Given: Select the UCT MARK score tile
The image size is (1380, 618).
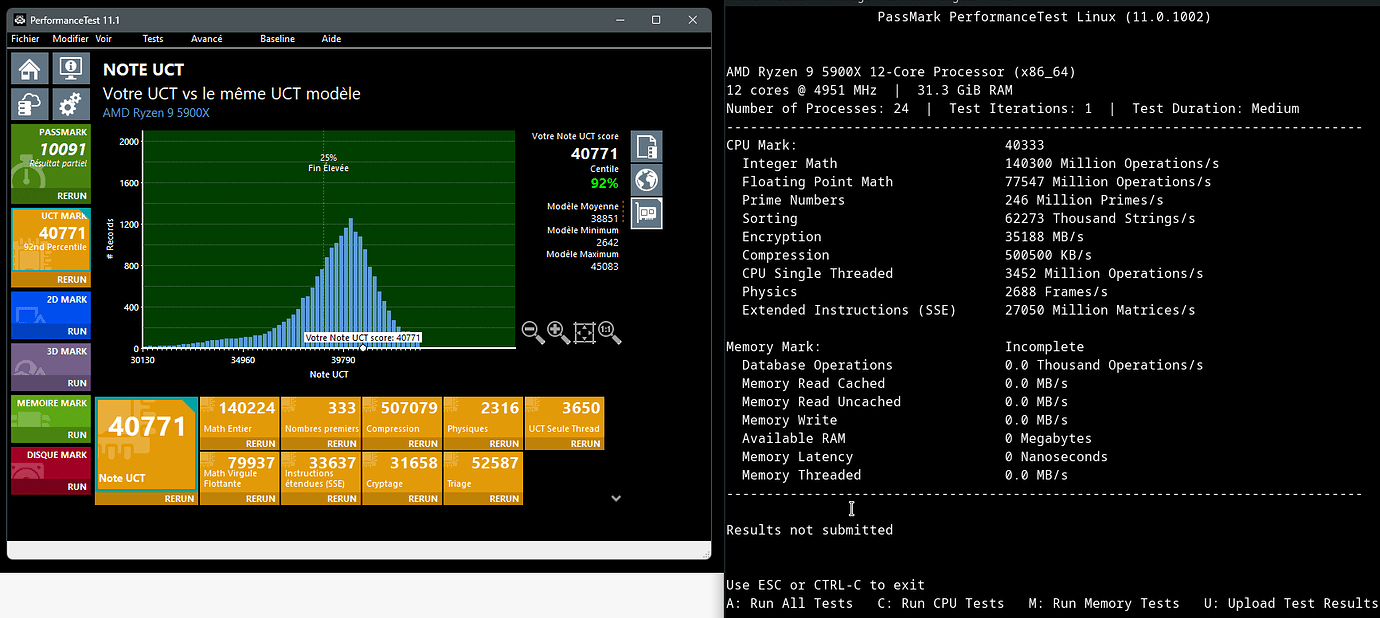Looking at the screenshot, I should [50, 240].
